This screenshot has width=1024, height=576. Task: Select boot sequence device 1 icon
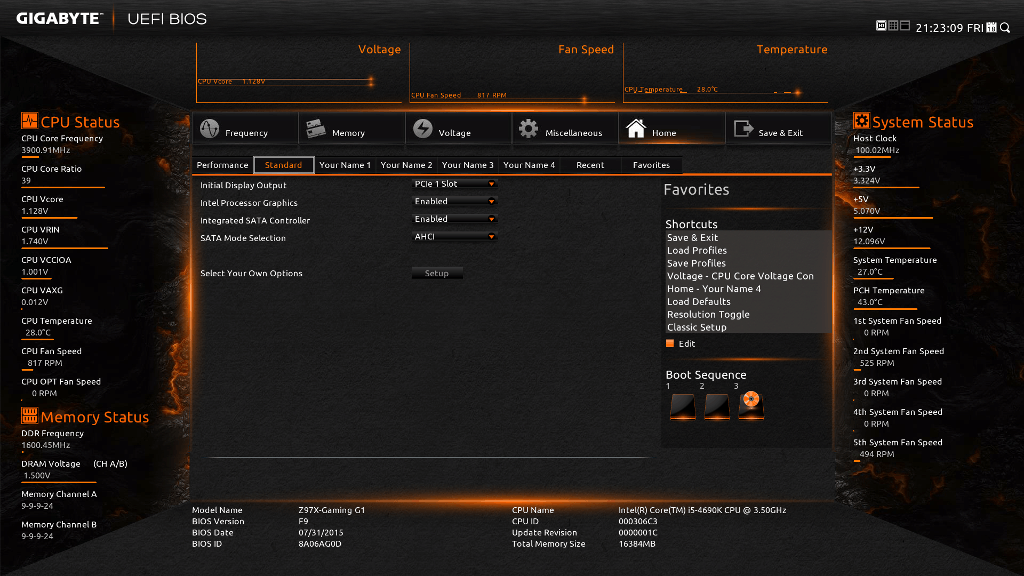tap(683, 406)
